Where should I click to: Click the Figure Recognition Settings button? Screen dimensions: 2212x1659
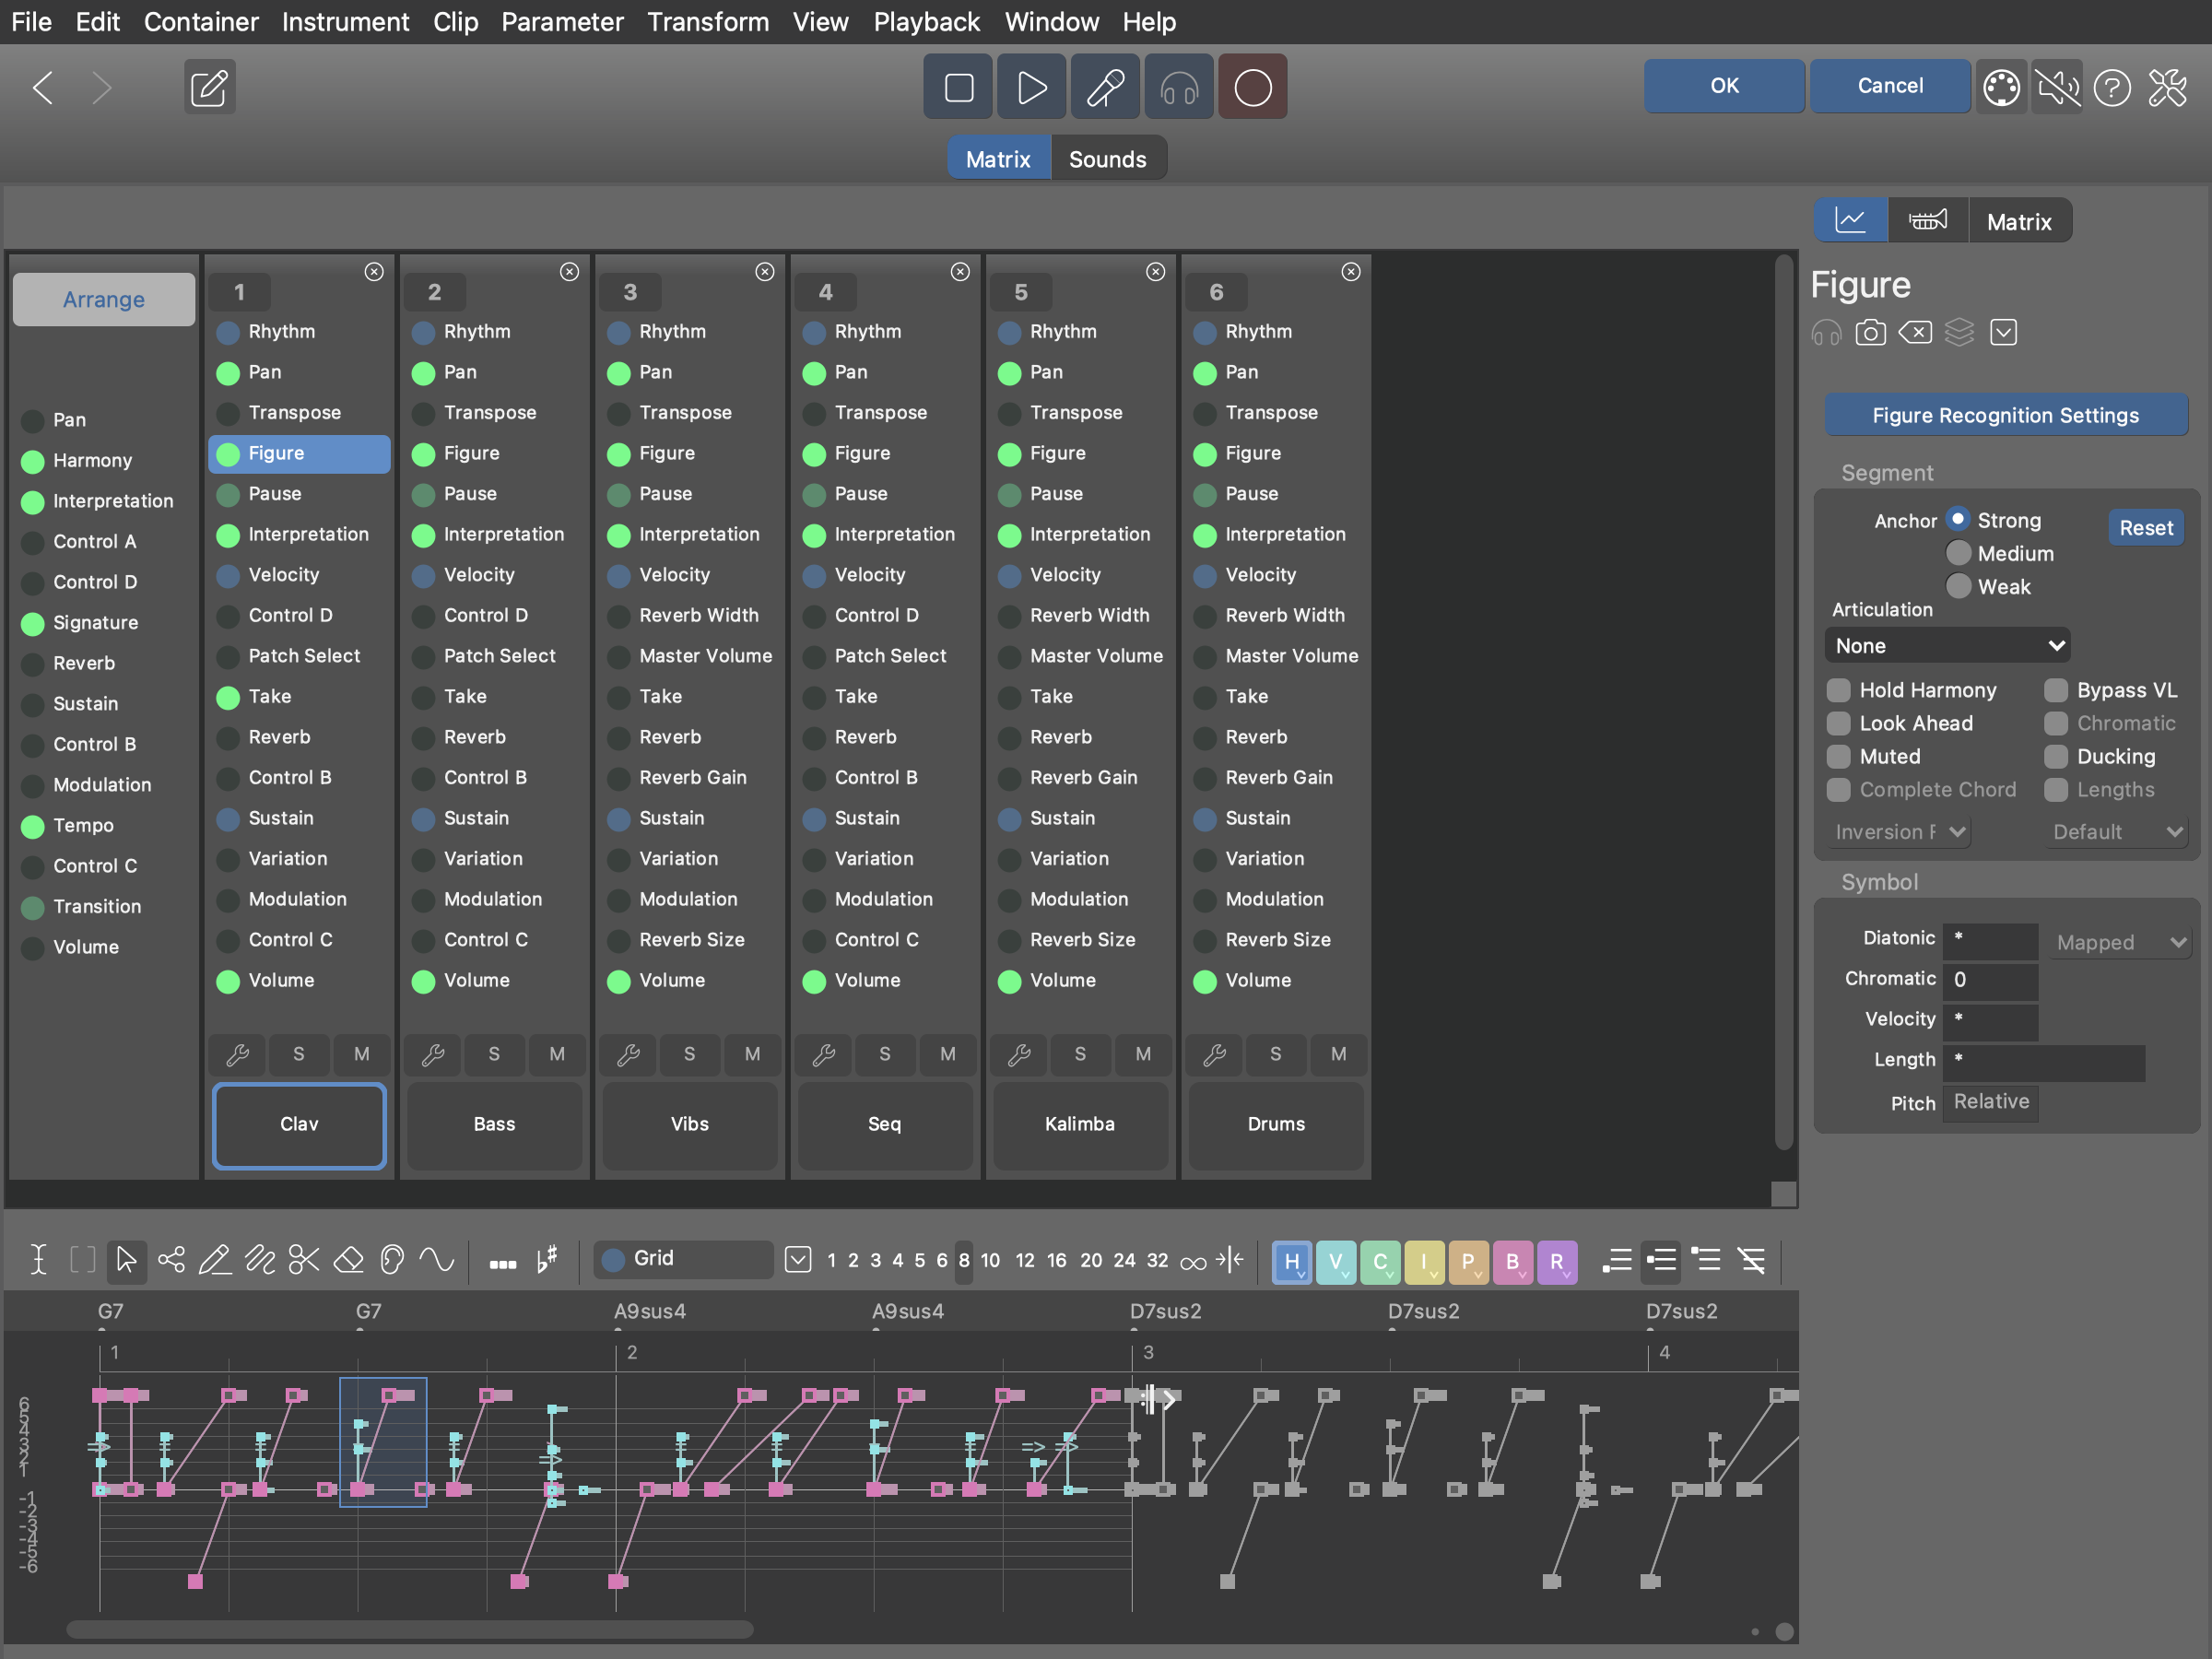point(2005,415)
